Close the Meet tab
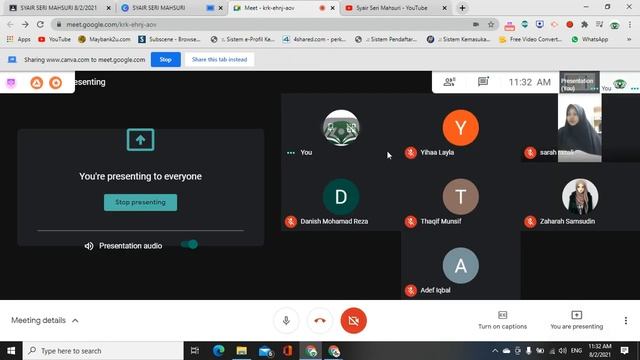The image size is (640, 360). pos(333,8)
